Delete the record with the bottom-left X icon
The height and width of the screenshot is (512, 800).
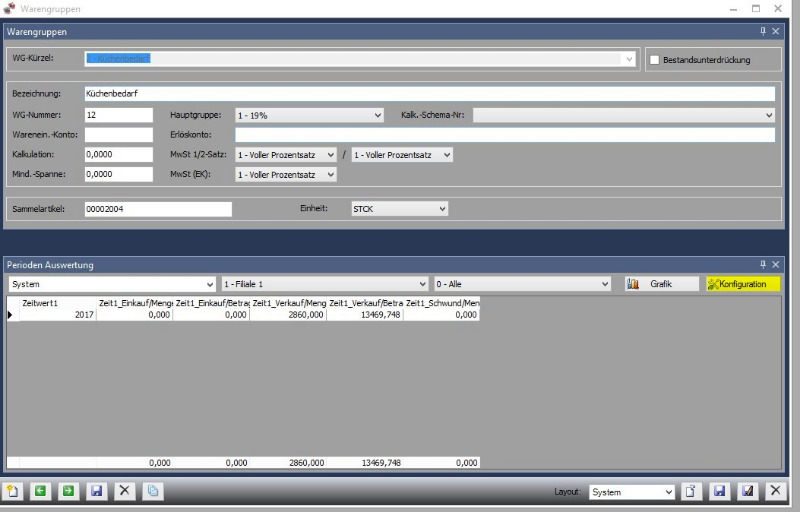point(124,491)
